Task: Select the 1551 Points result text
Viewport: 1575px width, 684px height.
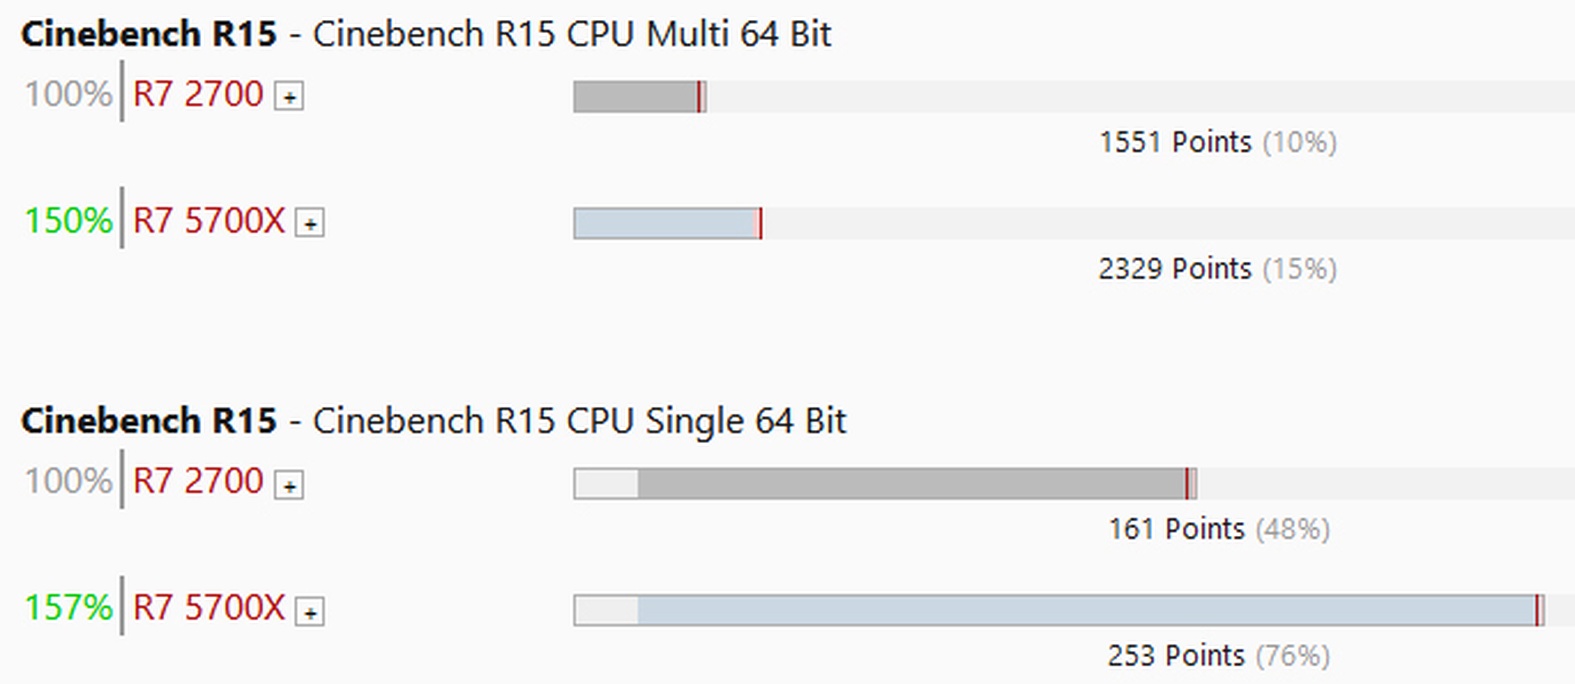Action: click(x=1175, y=142)
